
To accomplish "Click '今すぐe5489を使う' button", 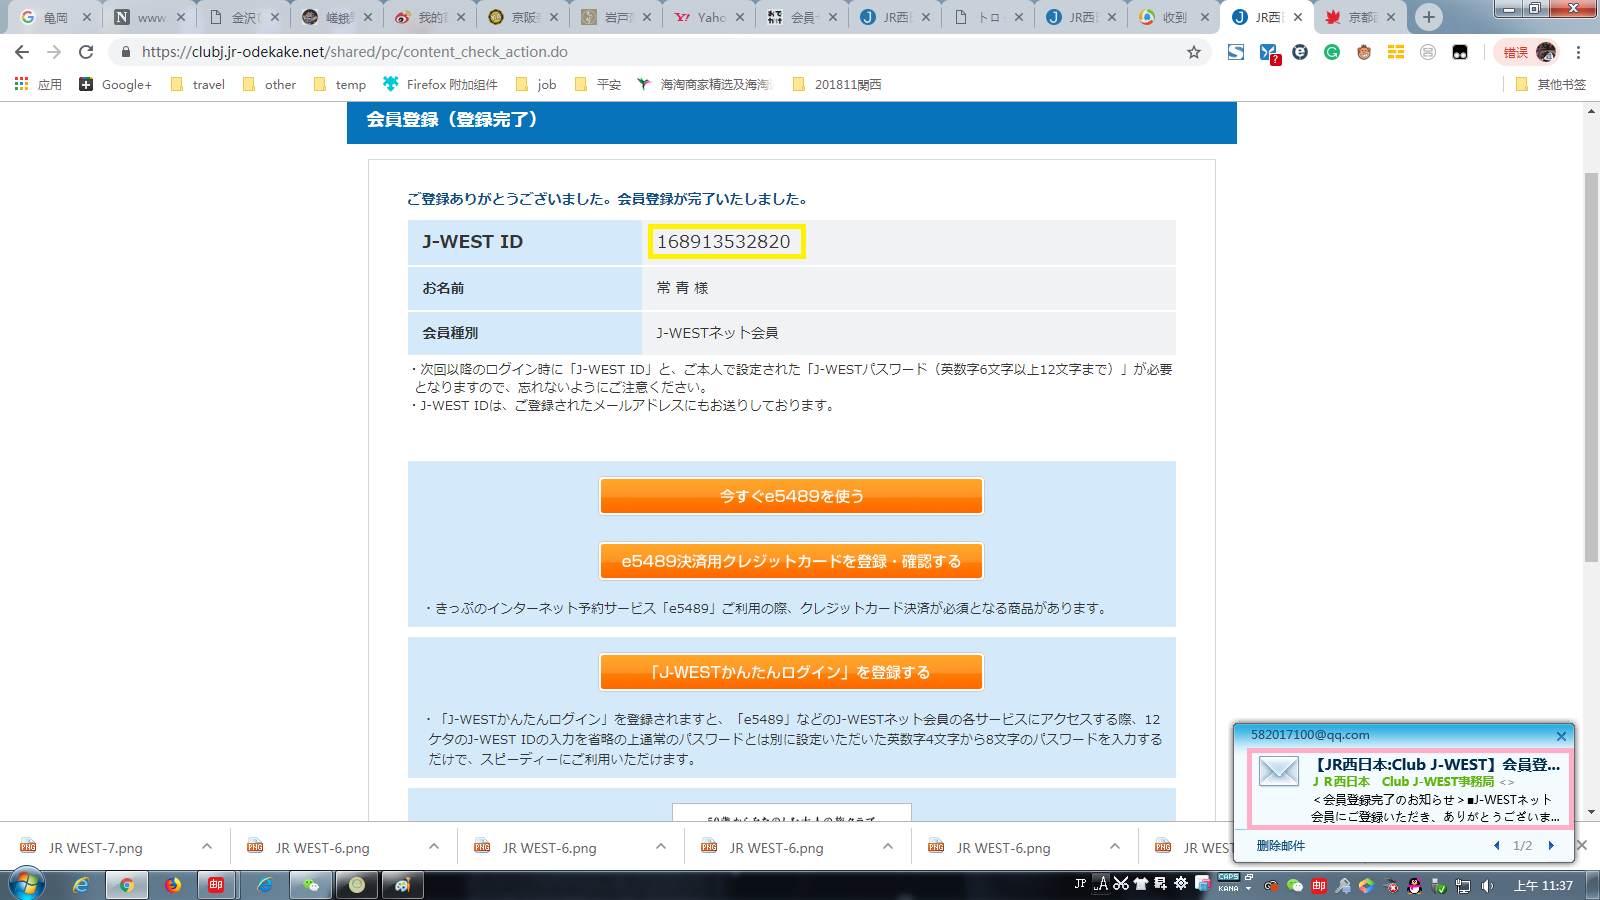I will (x=791, y=496).
